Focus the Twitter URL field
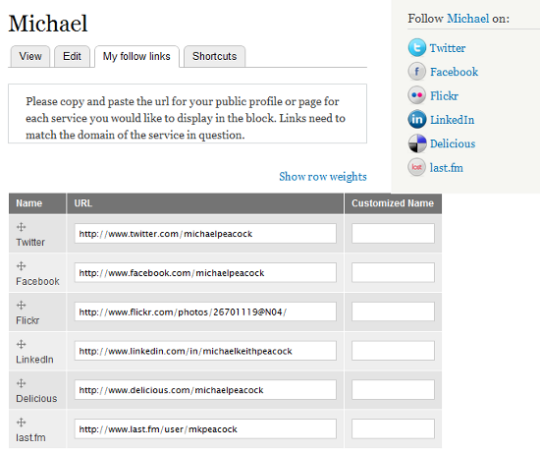This screenshot has width=540, height=453. [205, 234]
